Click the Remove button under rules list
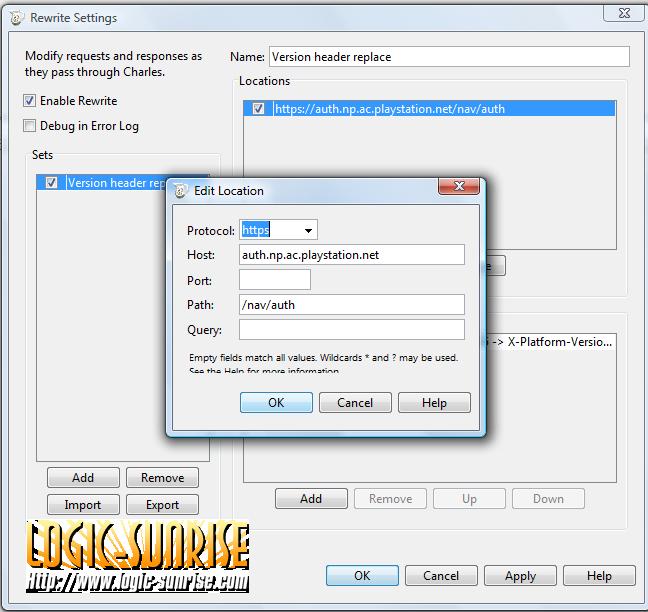Viewport: 648px width, 612px height. 391,499
